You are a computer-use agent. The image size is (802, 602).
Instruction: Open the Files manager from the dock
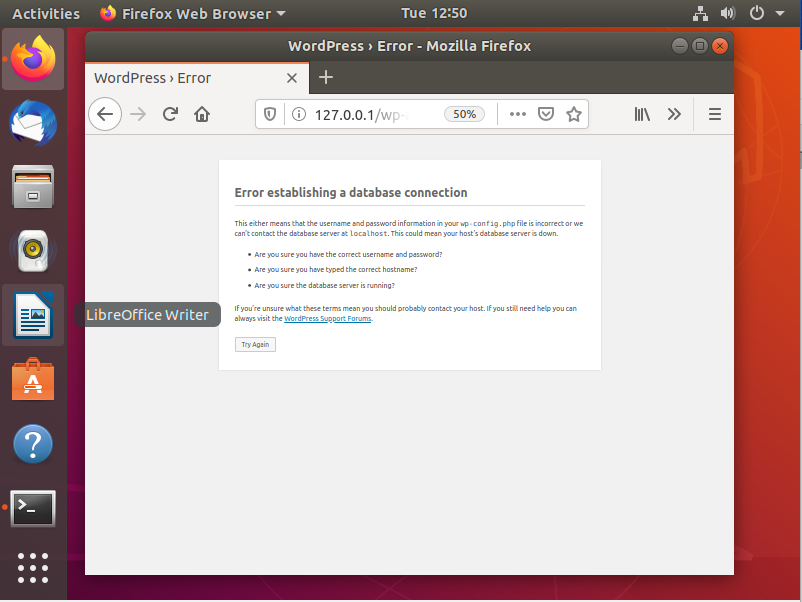click(x=33, y=187)
